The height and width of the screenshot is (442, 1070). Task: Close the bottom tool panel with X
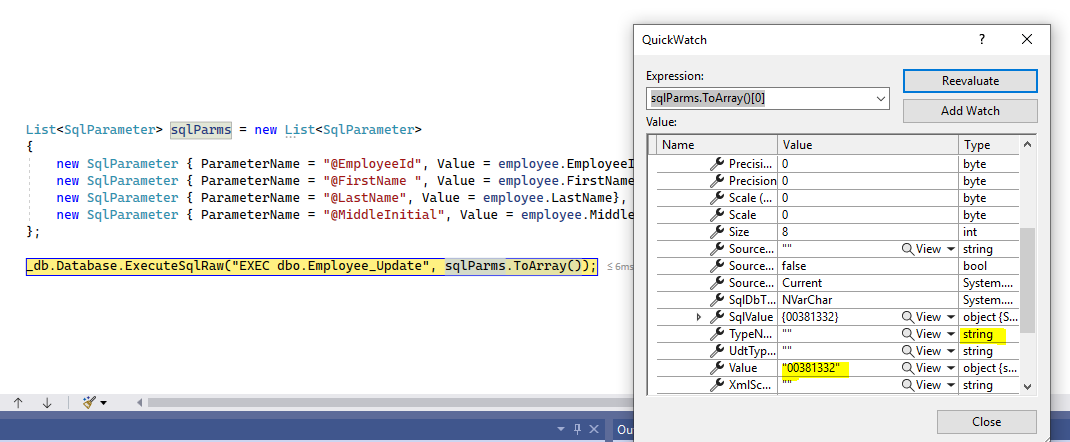coord(594,429)
